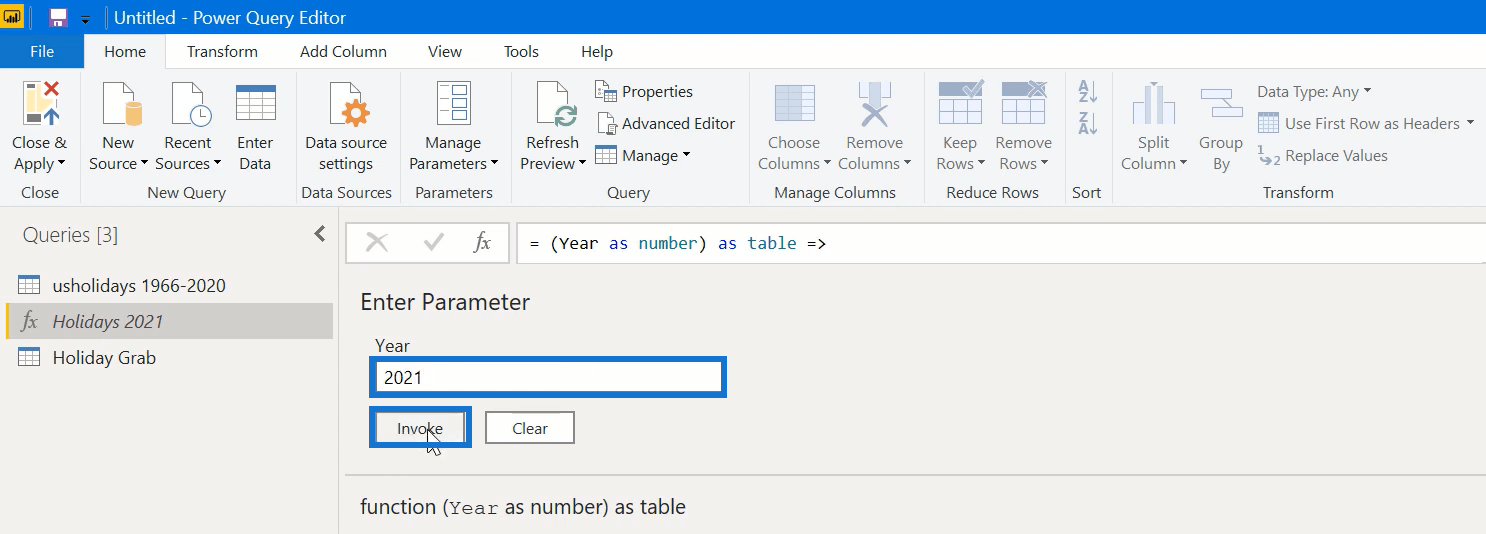Open the Manage query dropdown

pos(642,155)
